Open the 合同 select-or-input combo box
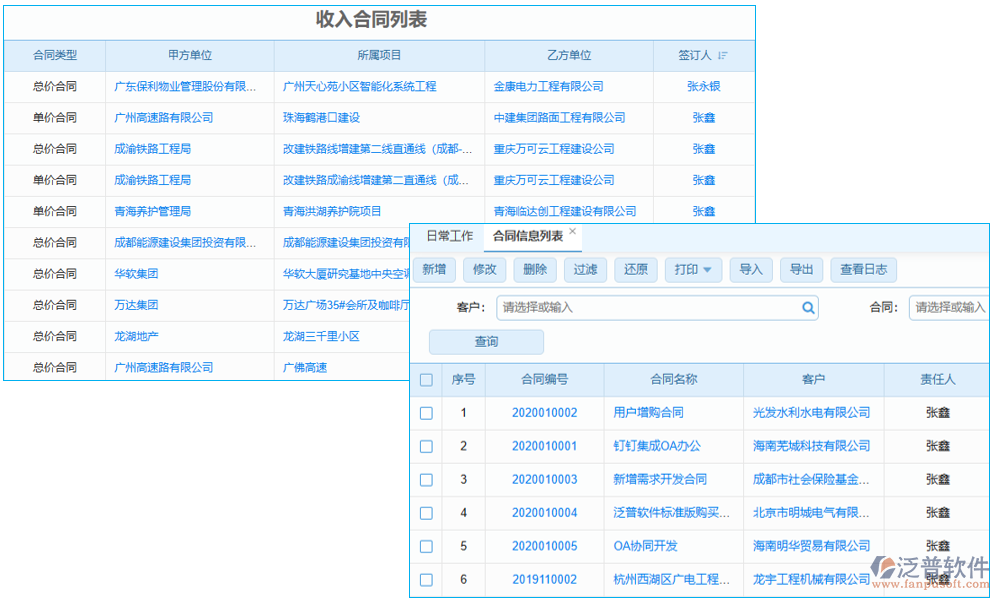 pyautogui.click(x=948, y=307)
